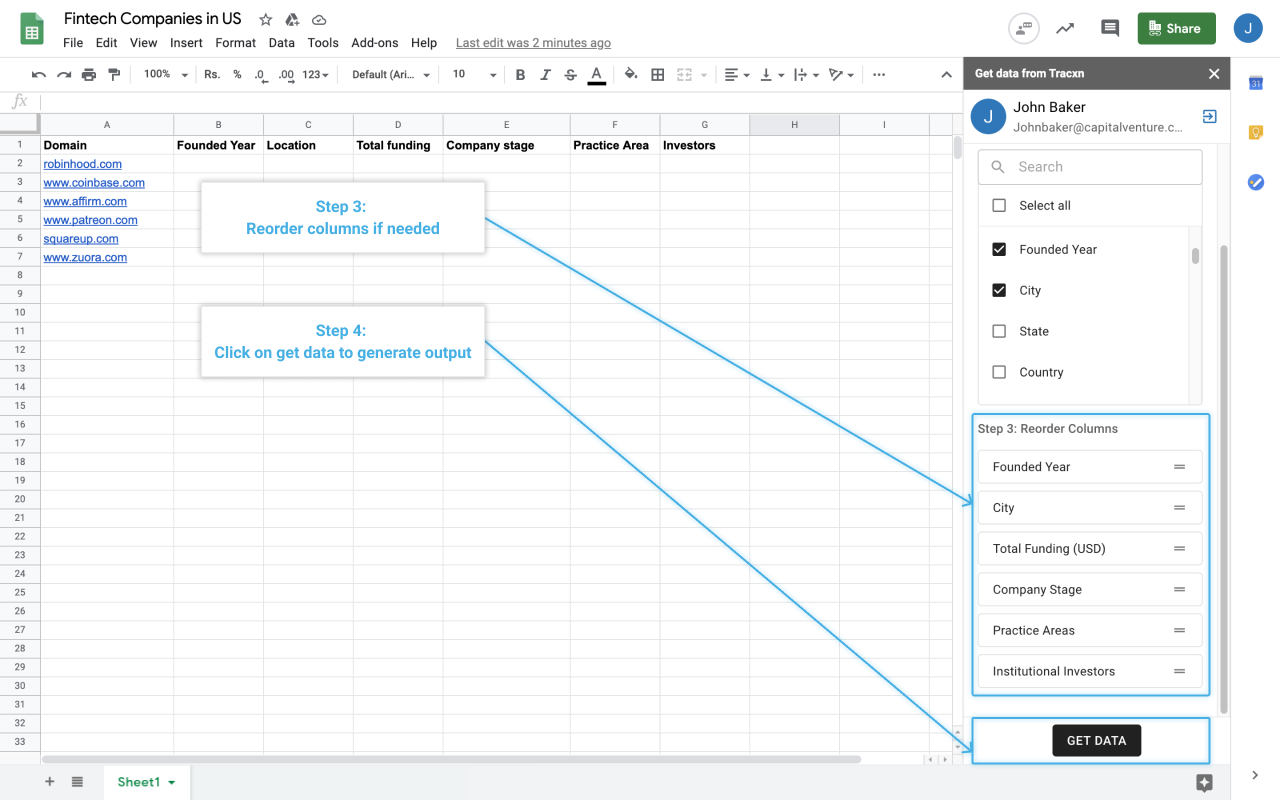The image size is (1280, 800).
Task: Open Google Calendar in the side panel
Action: tap(1256, 84)
